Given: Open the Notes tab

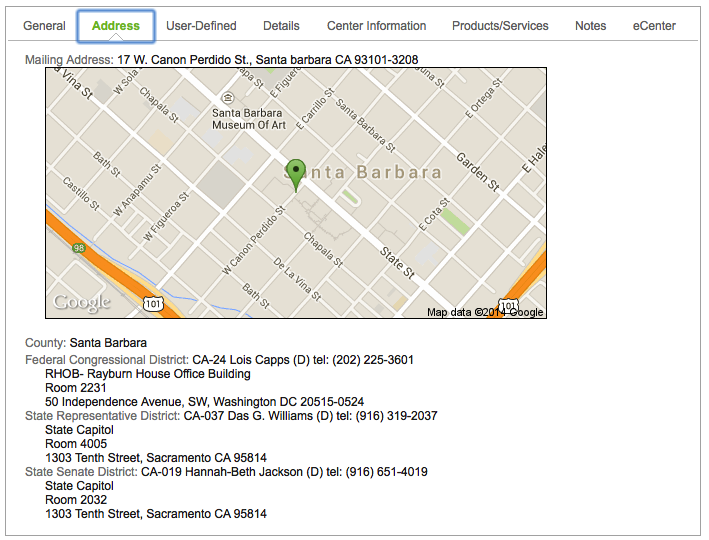Looking at the screenshot, I should [590, 26].
